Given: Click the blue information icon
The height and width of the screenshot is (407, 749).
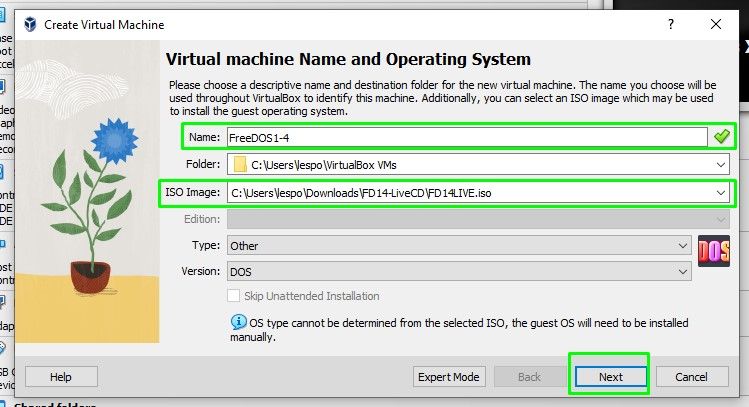Looking at the screenshot, I should pos(238,322).
